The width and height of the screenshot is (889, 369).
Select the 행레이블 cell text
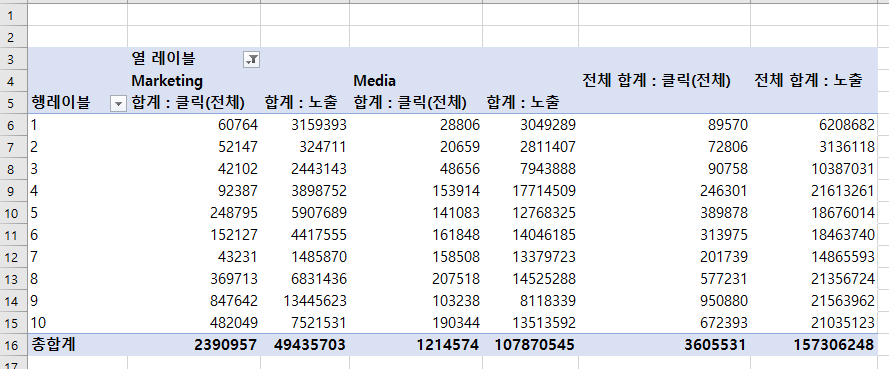(60, 103)
